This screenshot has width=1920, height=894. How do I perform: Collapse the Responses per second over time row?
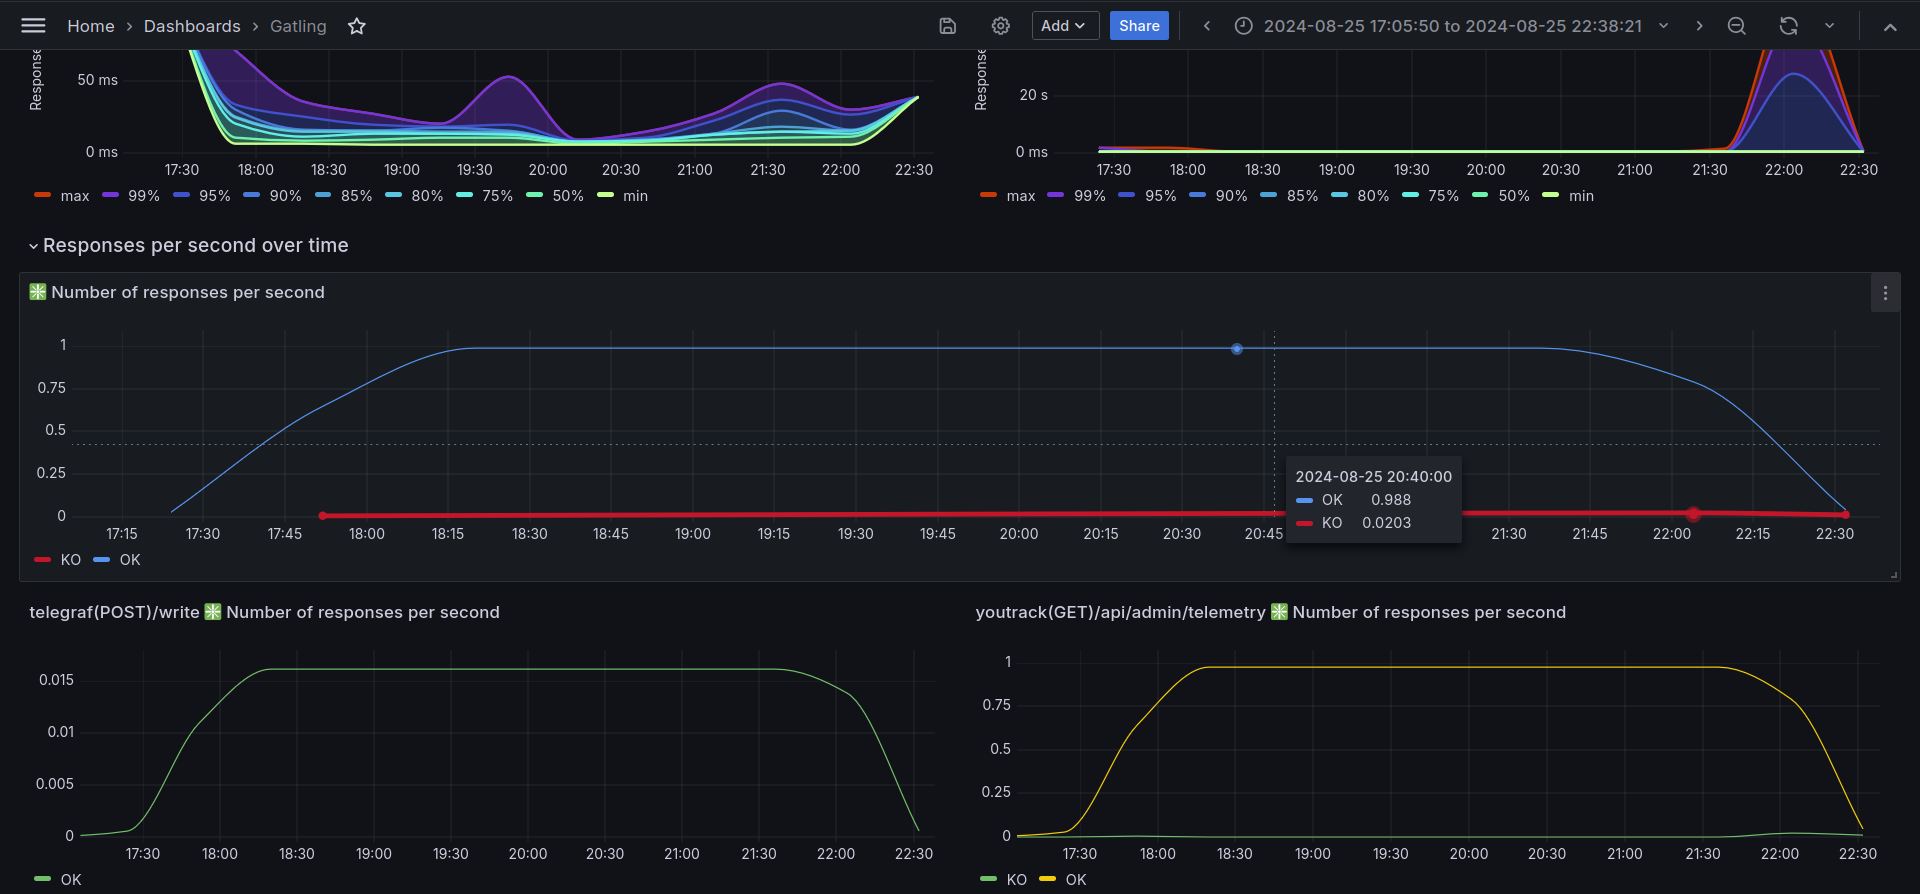tap(189, 245)
